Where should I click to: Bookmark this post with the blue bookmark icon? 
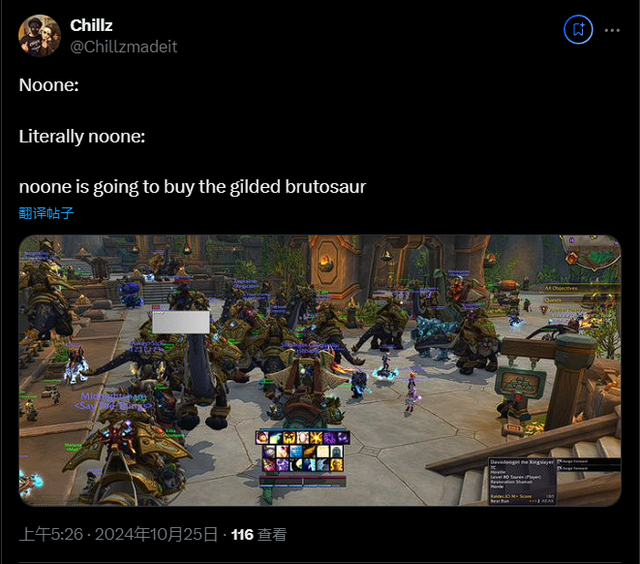578,29
